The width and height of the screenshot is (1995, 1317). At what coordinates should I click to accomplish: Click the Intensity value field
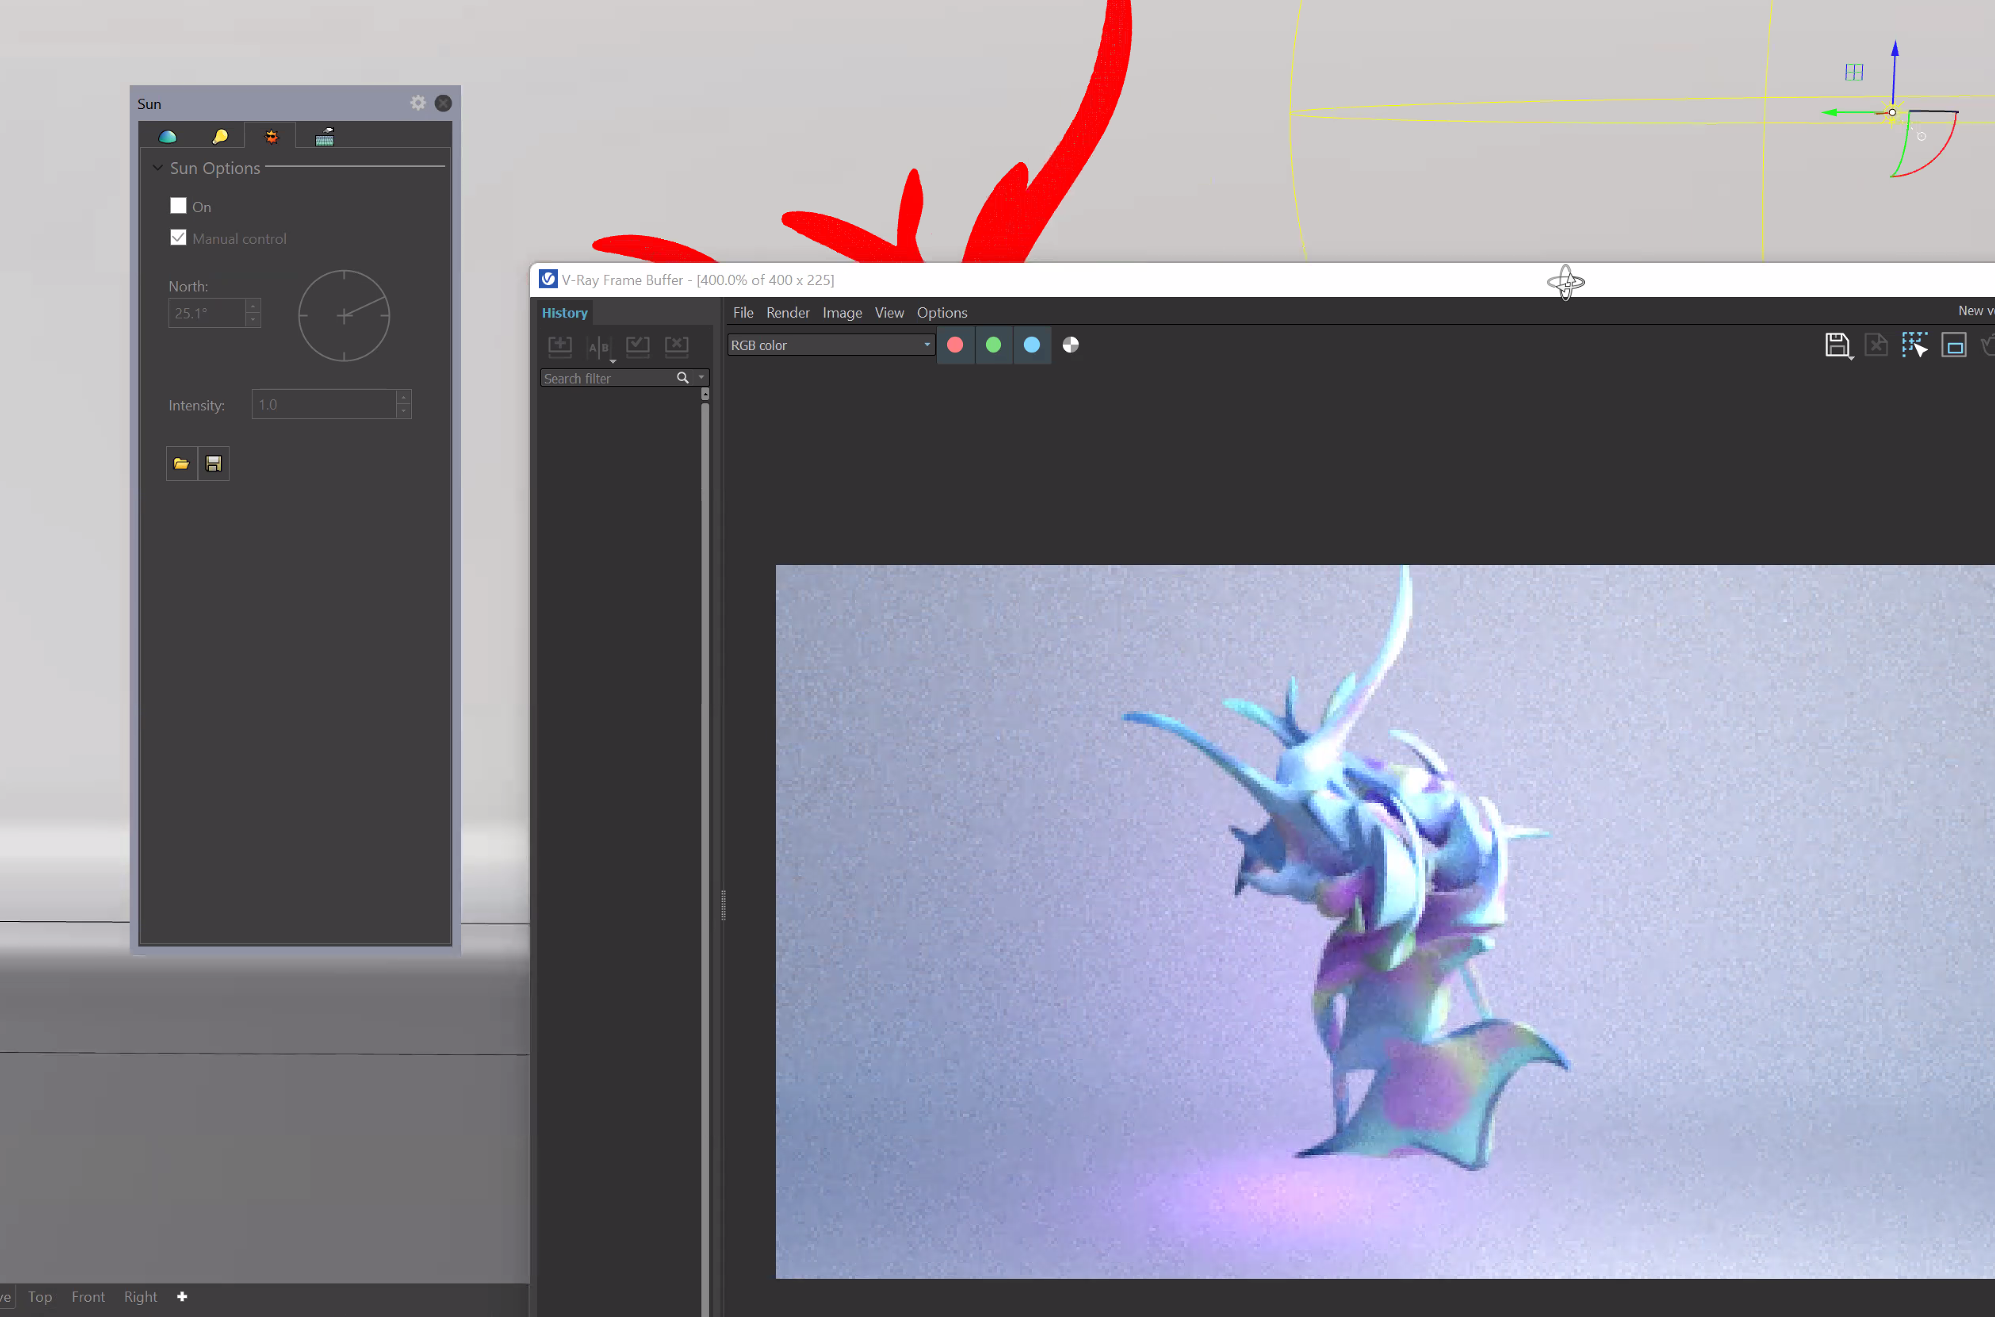point(324,404)
